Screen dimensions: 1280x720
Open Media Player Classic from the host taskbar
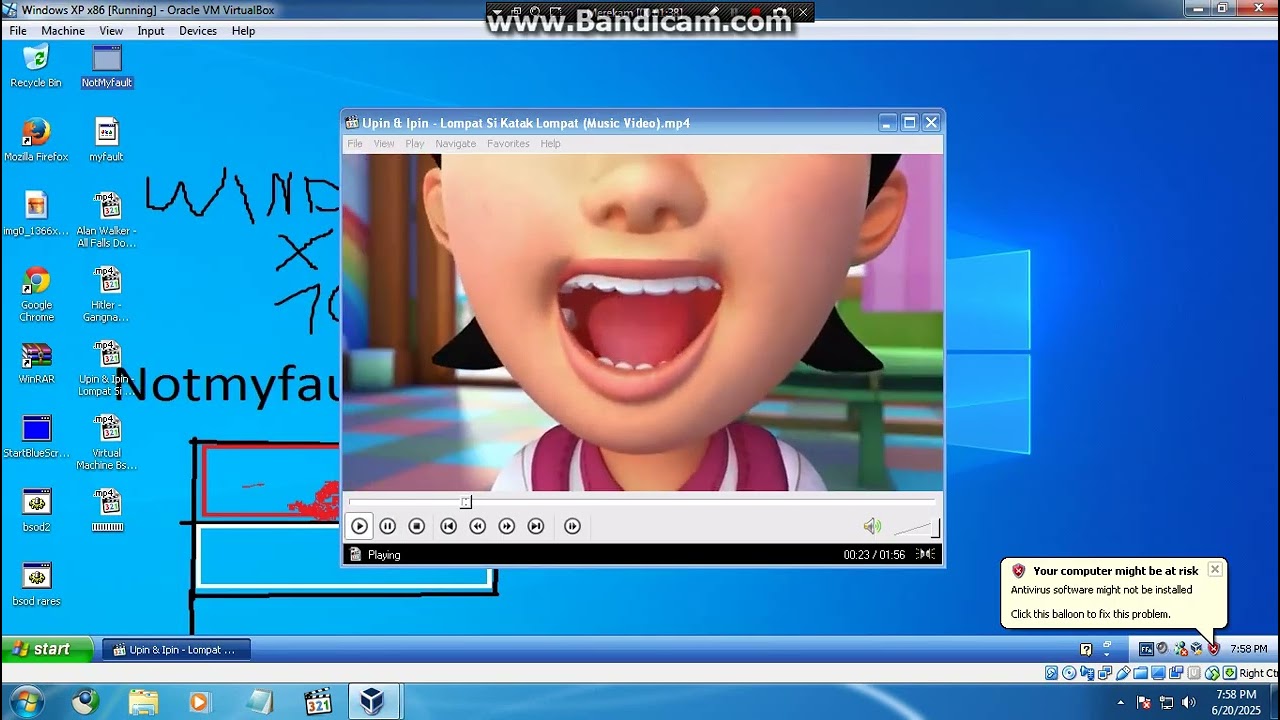pyautogui.click(x=317, y=702)
